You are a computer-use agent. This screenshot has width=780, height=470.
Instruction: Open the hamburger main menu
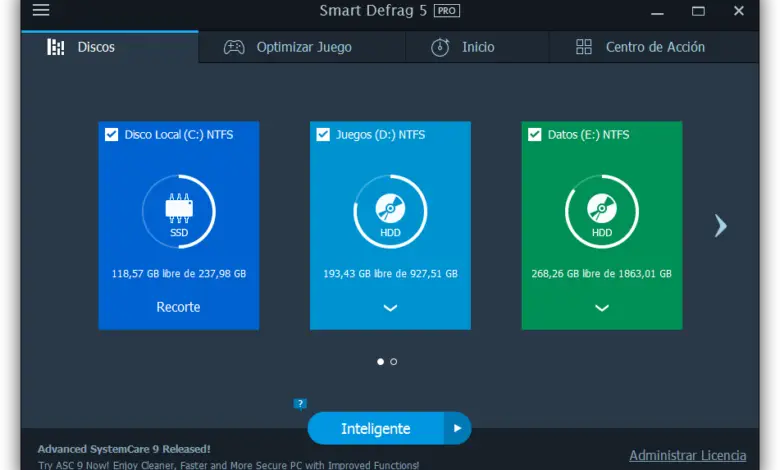pos(41,10)
